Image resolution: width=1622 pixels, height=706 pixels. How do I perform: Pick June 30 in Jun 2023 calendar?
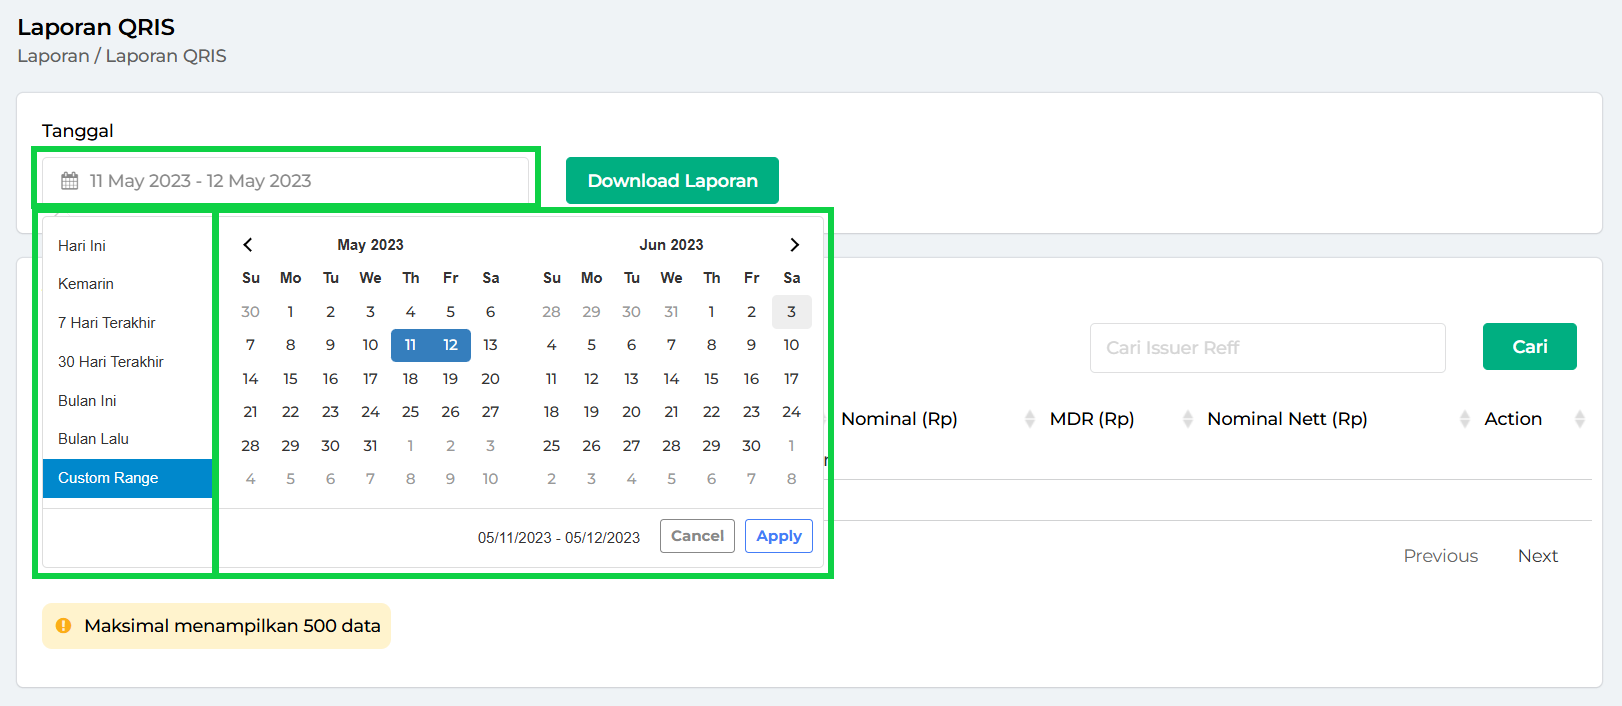click(752, 446)
